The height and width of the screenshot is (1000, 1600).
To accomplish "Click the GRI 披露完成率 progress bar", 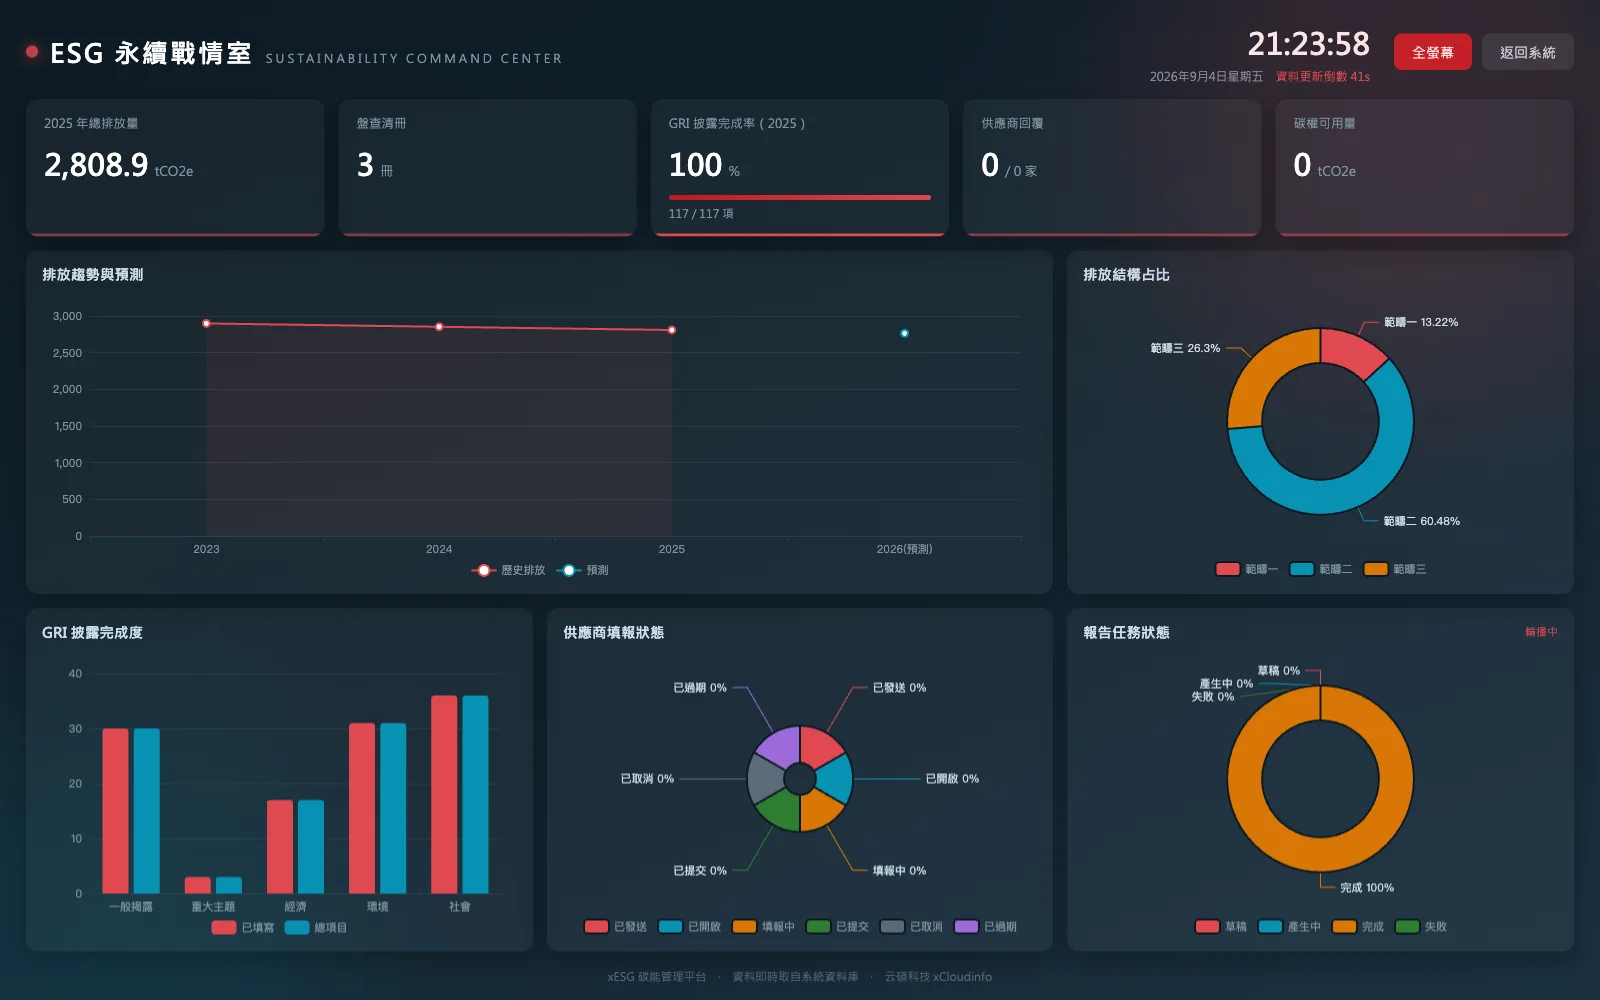I will [x=800, y=198].
